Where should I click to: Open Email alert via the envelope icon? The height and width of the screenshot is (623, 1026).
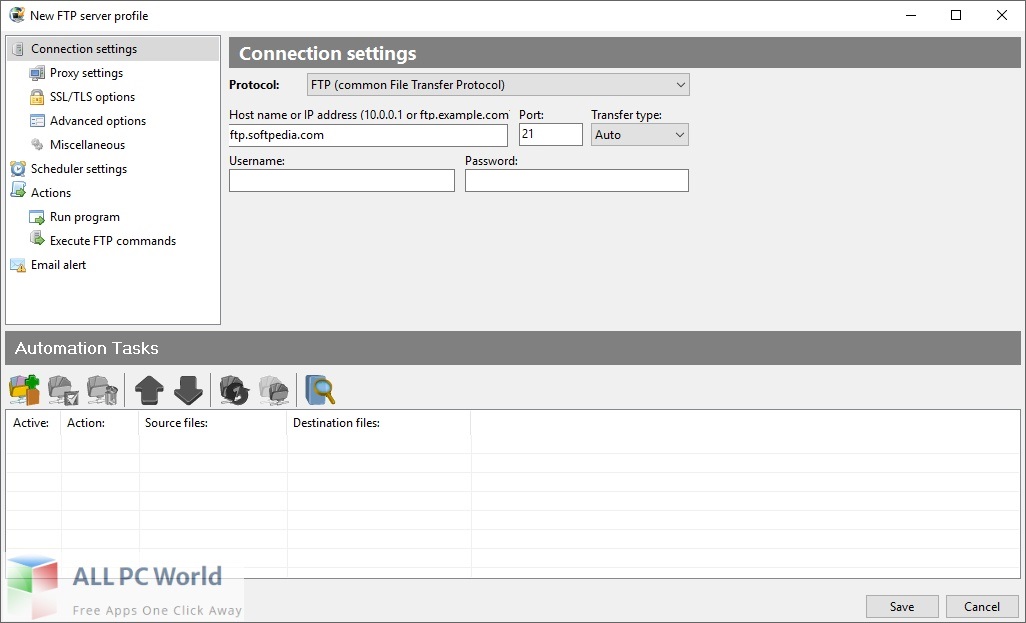(x=18, y=265)
